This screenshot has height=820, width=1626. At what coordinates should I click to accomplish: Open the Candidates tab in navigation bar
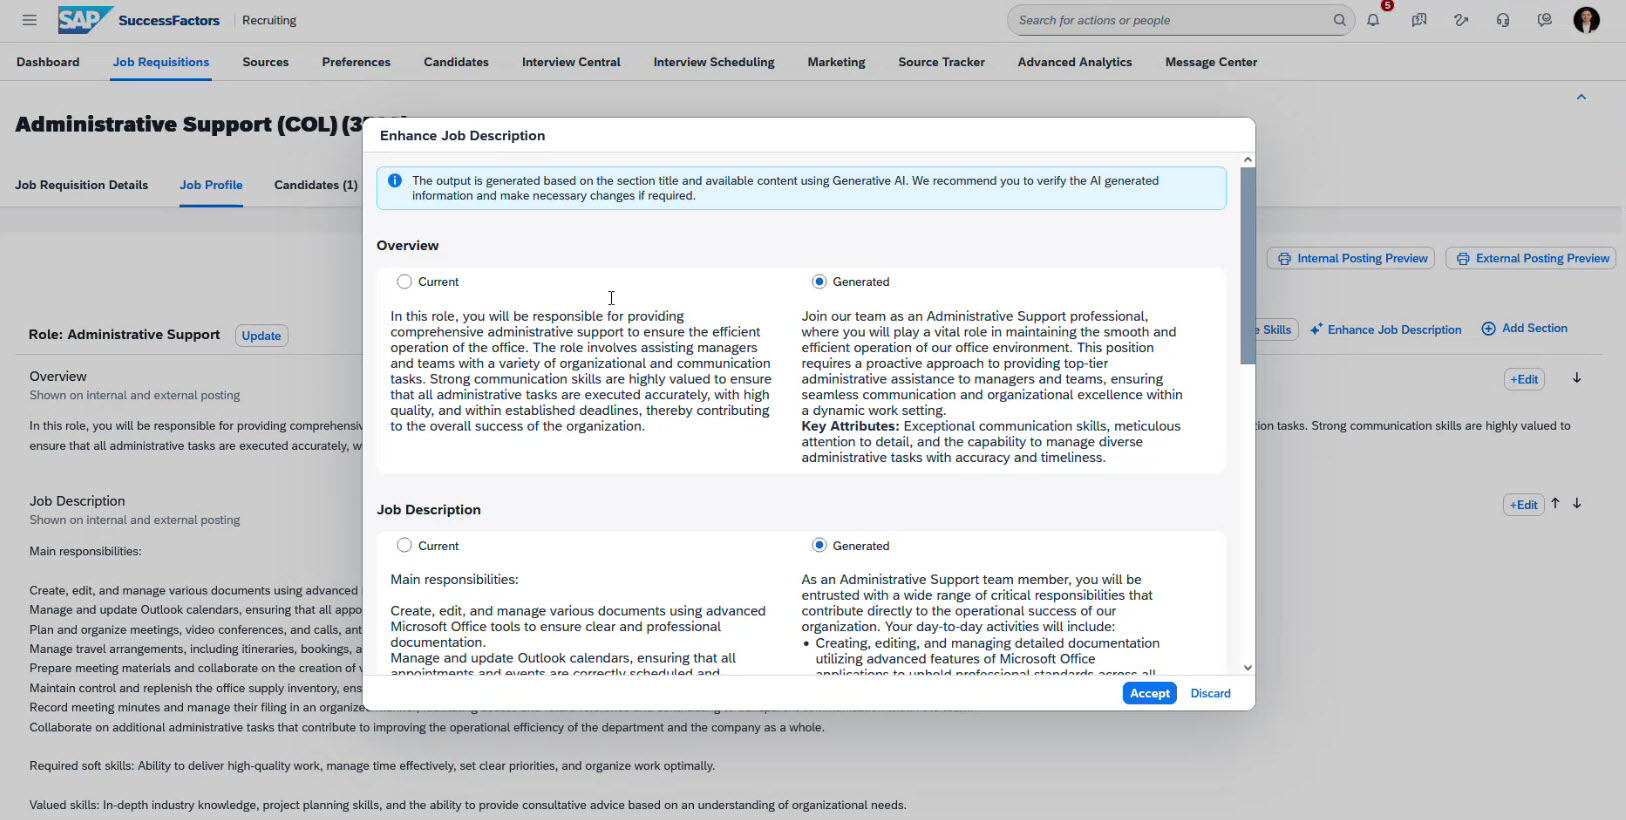click(x=456, y=62)
